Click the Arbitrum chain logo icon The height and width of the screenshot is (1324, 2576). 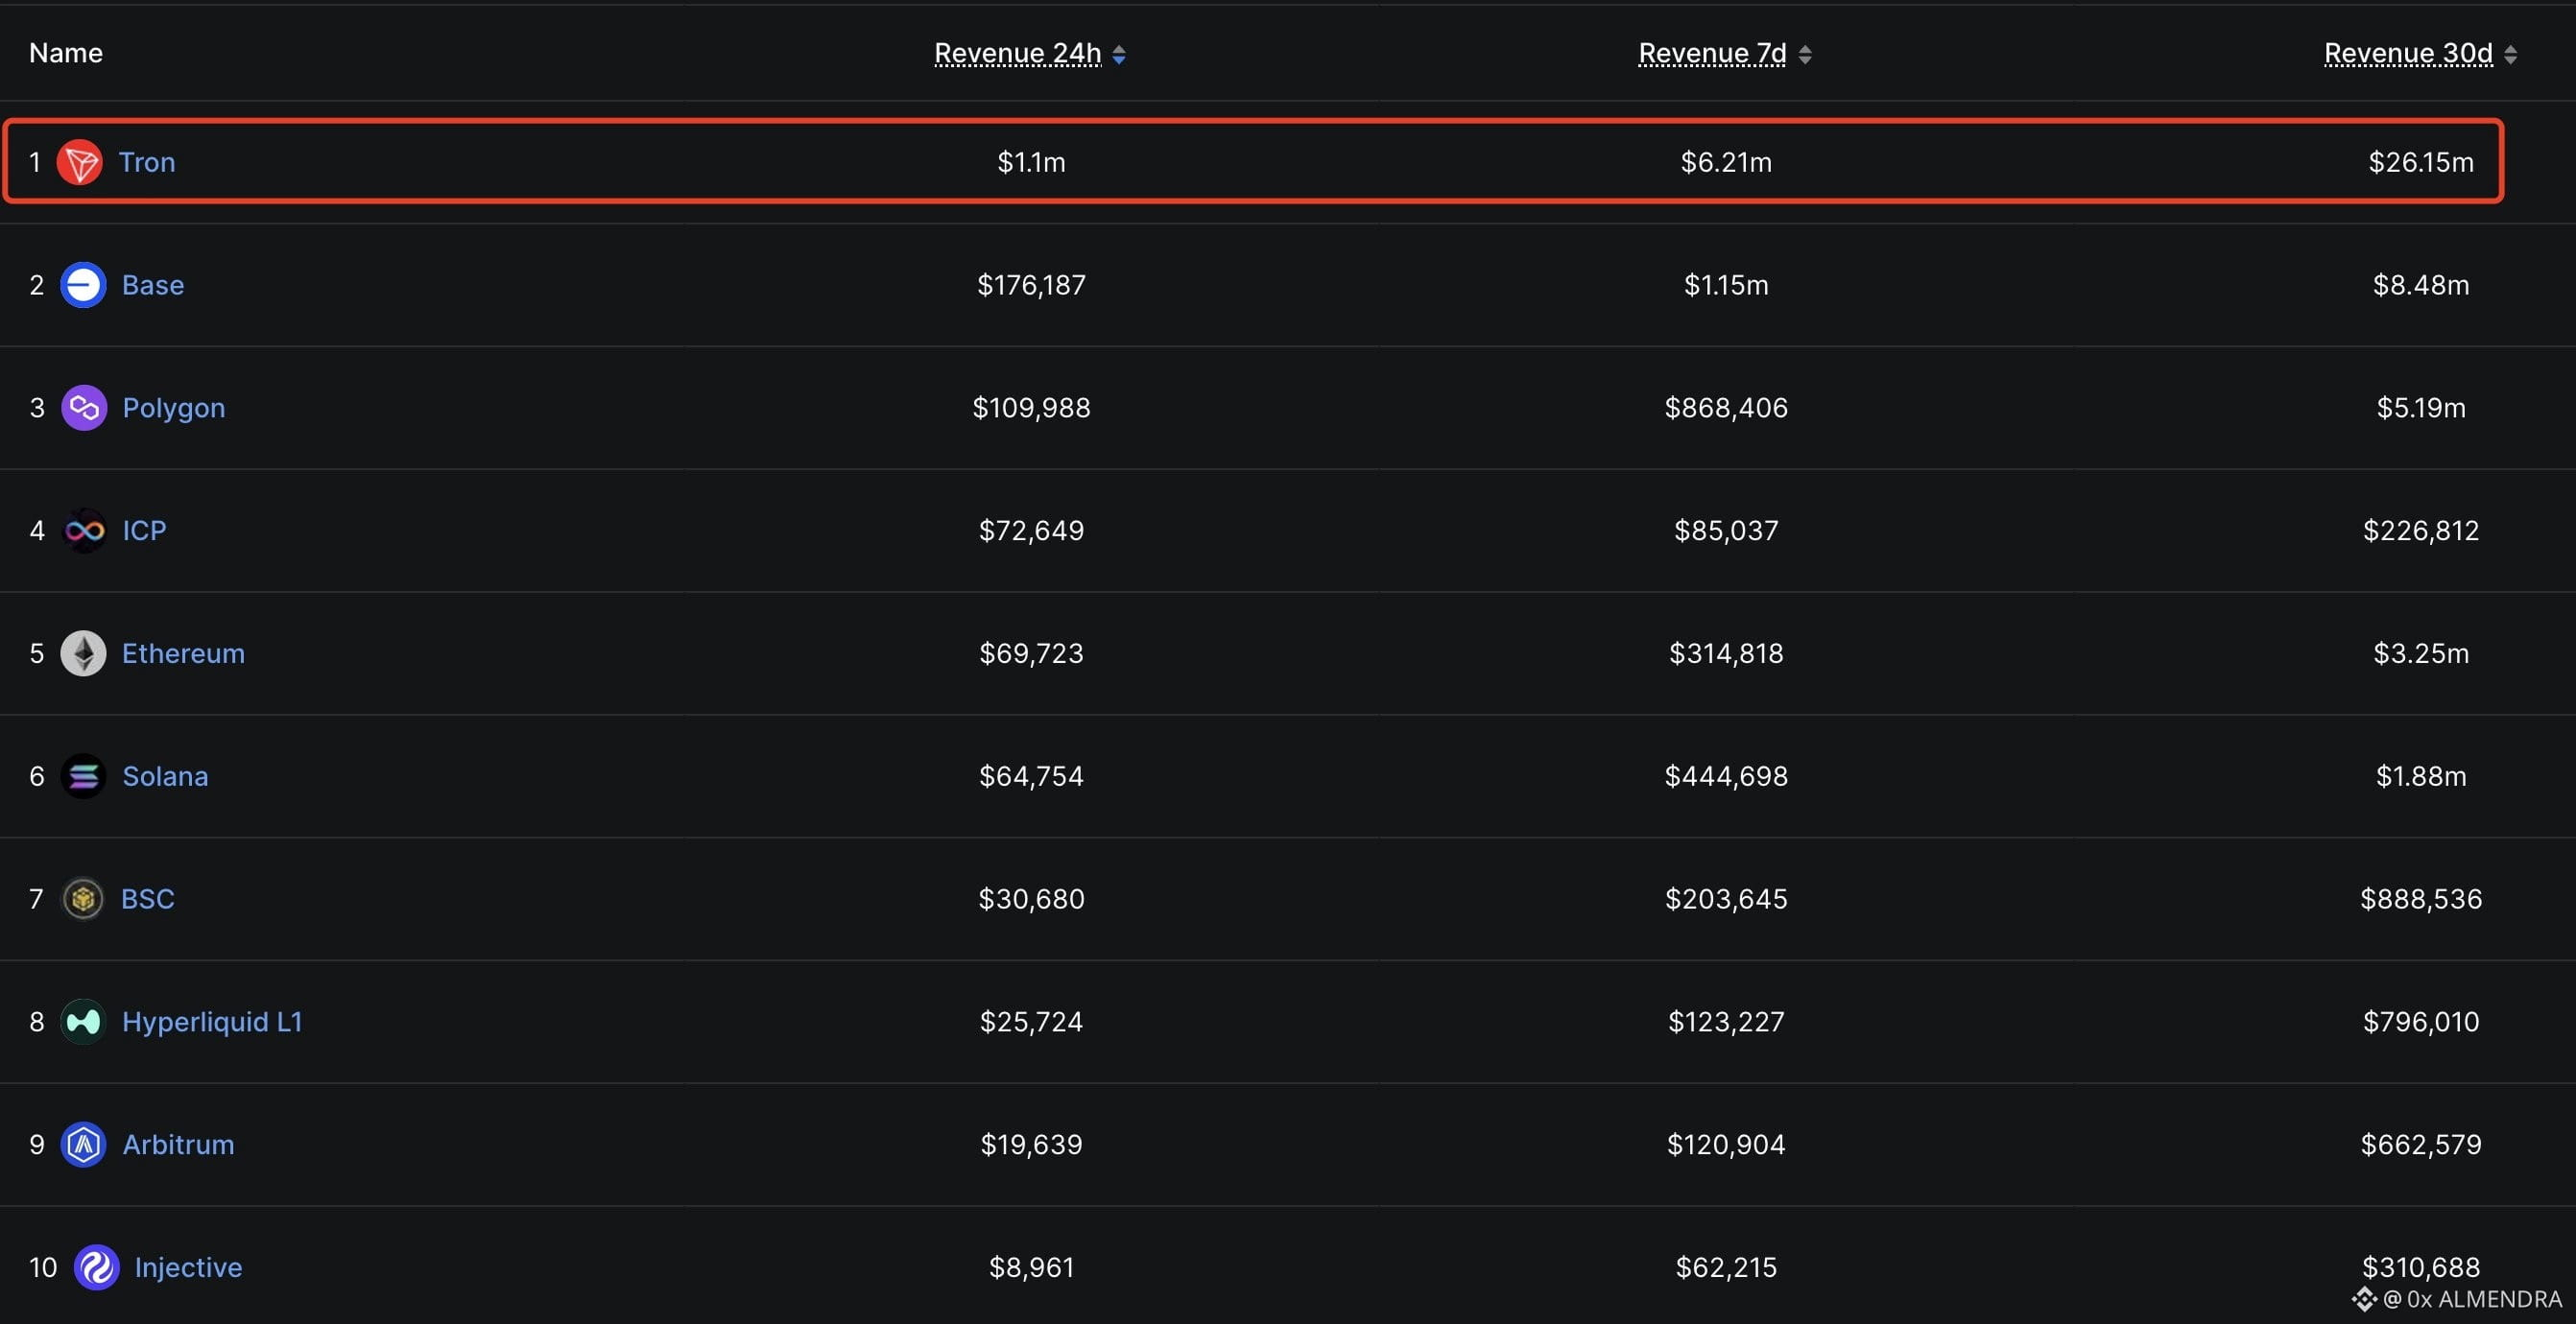pyautogui.click(x=83, y=1145)
